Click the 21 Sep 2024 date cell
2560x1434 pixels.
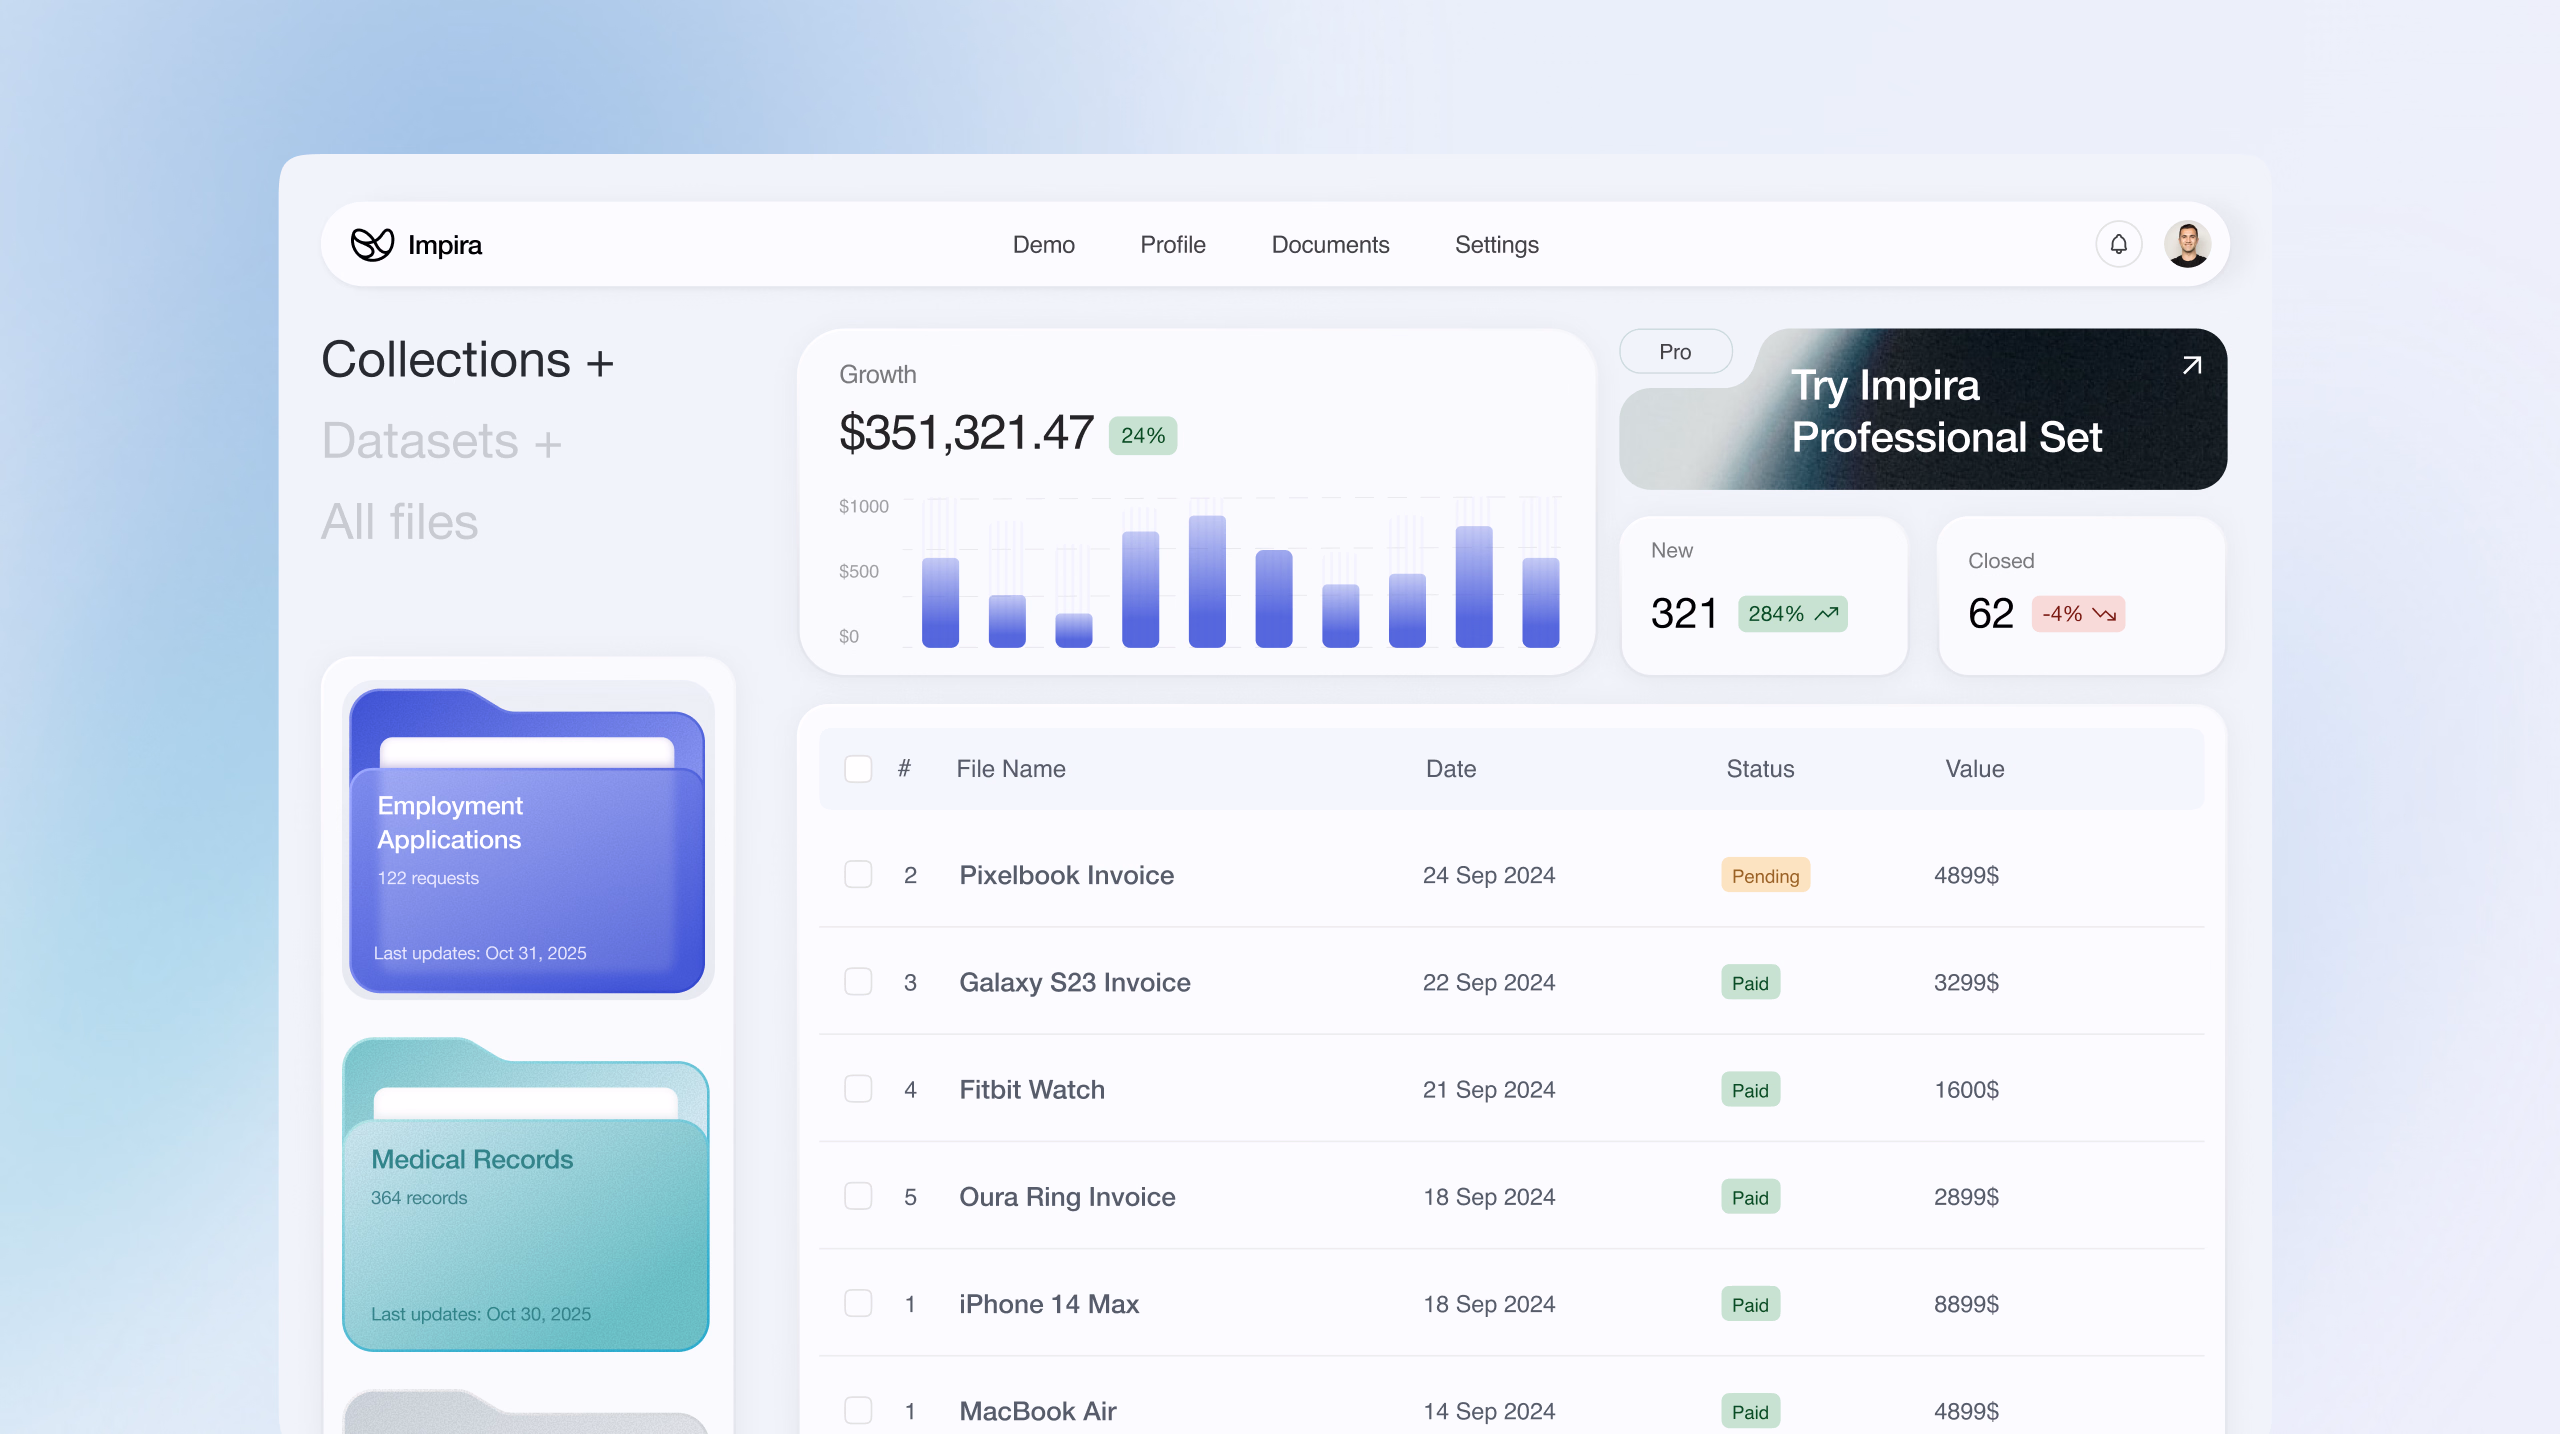[1489, 1089]
